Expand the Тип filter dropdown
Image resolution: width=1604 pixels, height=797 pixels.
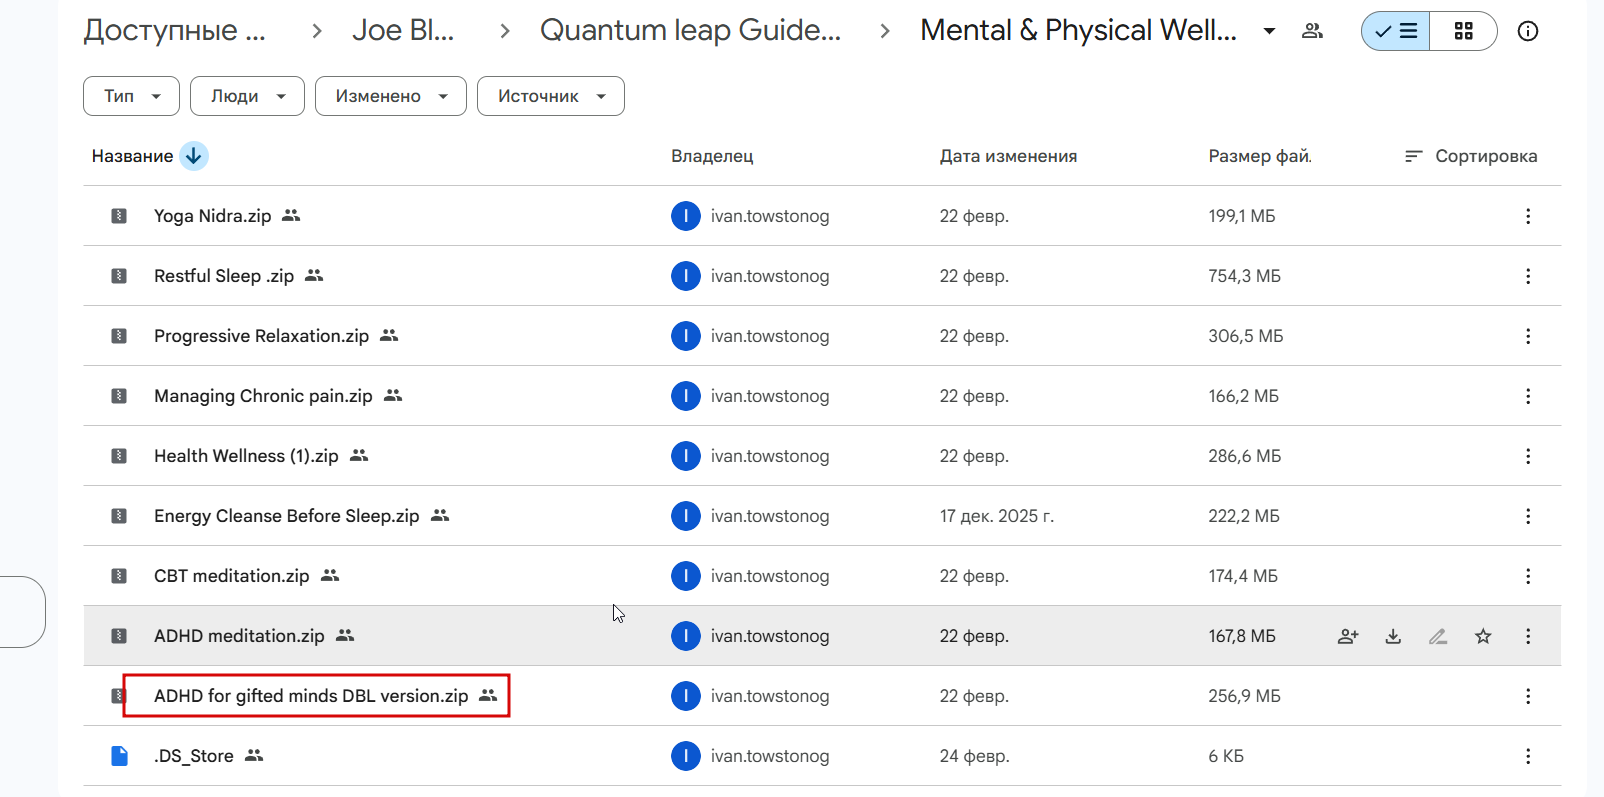click(131, 96)
